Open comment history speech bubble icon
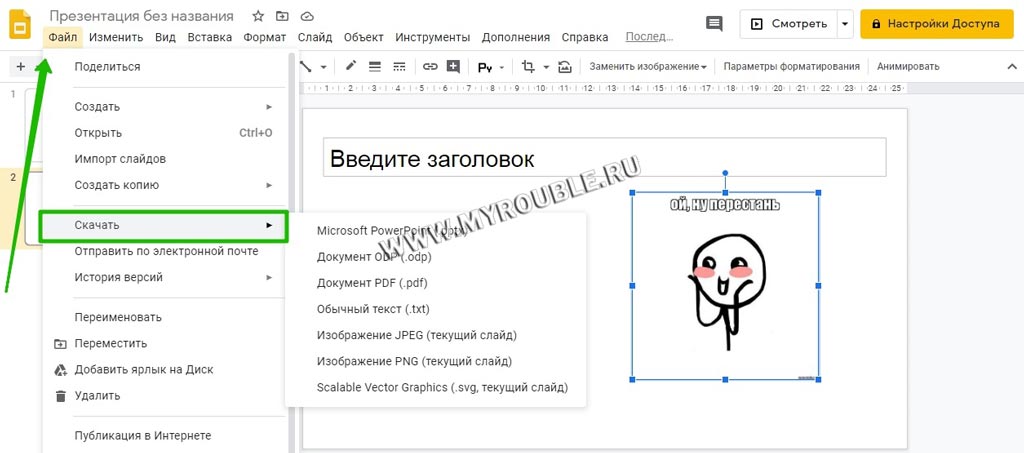 [x=714, y=23]
